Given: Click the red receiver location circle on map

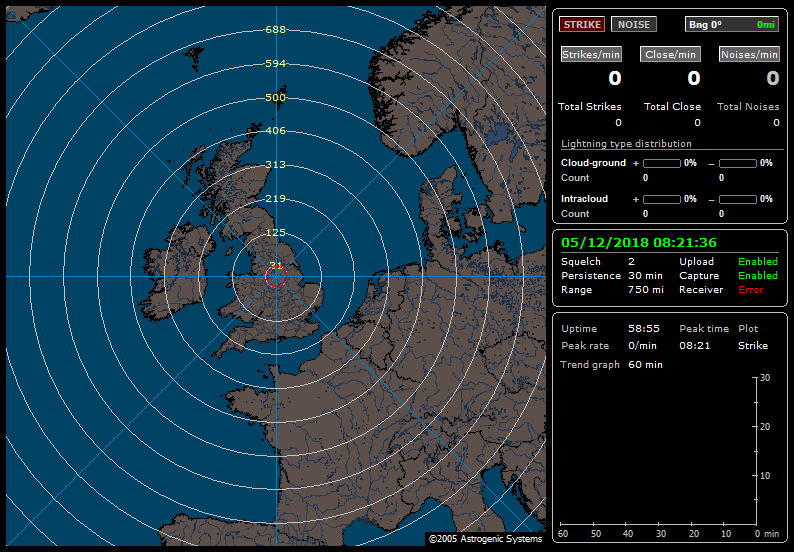Looking at the screenshot, I should 276,277.
